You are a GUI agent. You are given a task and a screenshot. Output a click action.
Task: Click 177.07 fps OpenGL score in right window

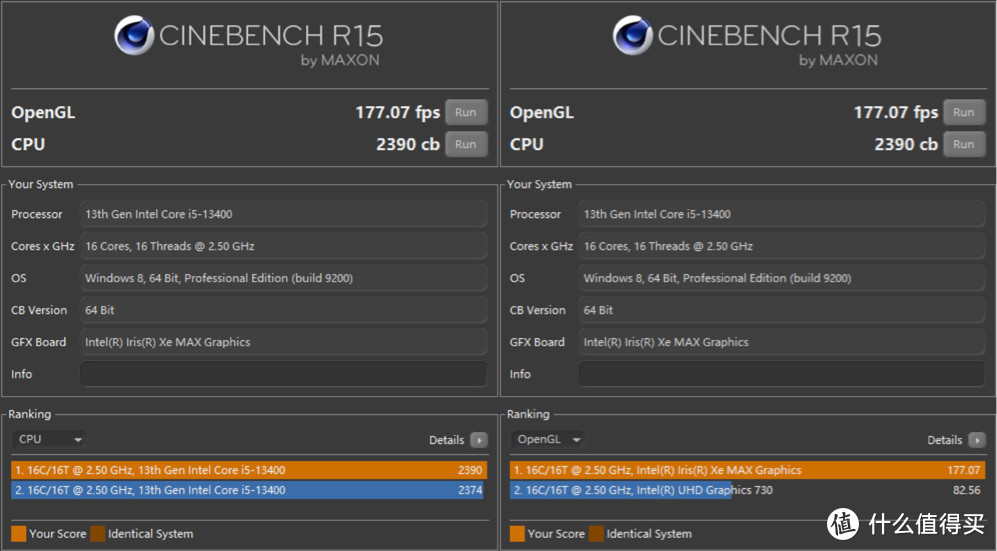pos(896,112)
